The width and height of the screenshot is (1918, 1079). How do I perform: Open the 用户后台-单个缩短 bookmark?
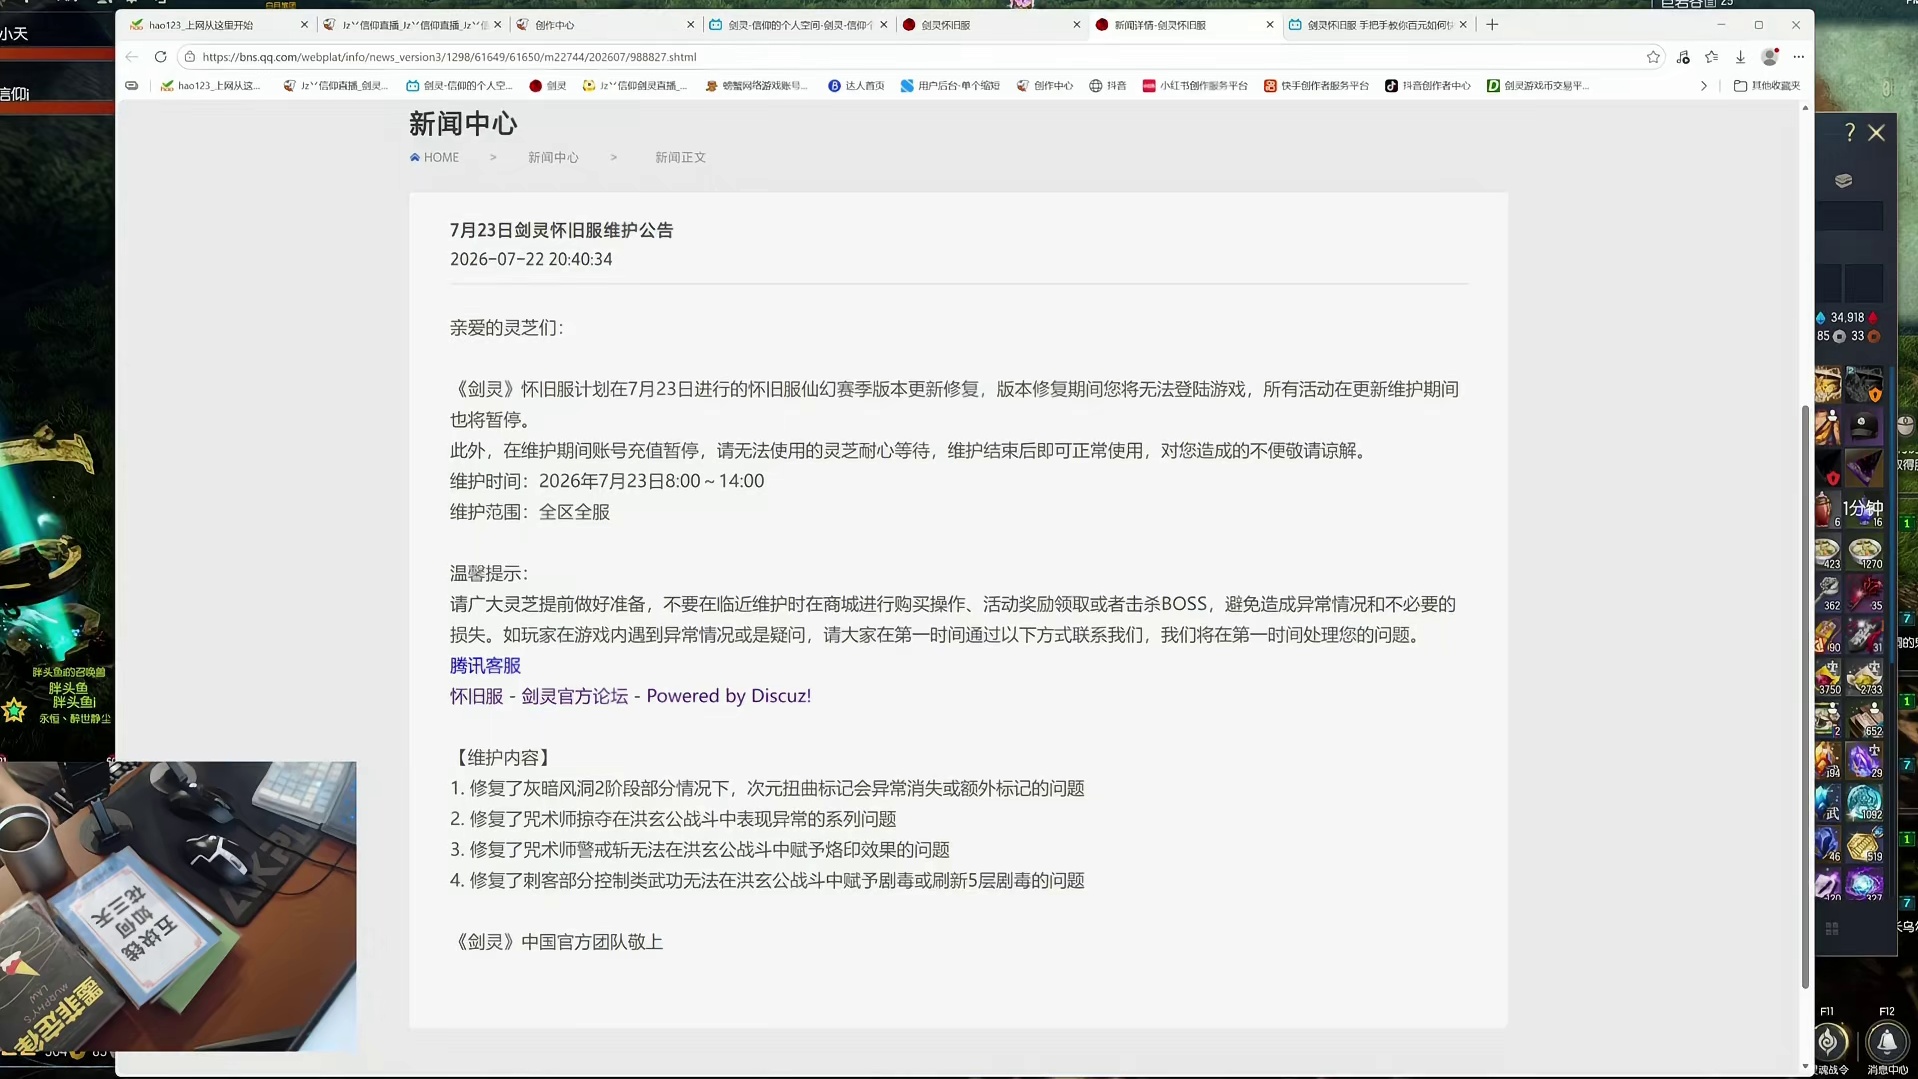[950, 86]
